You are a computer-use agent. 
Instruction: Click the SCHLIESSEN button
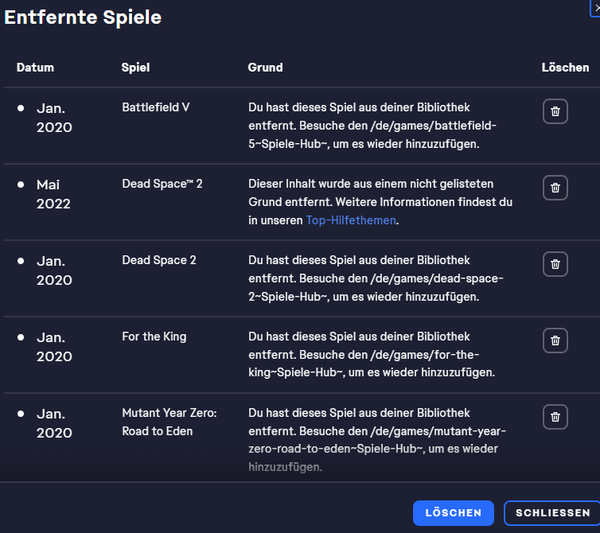click(x=552, y=513)
